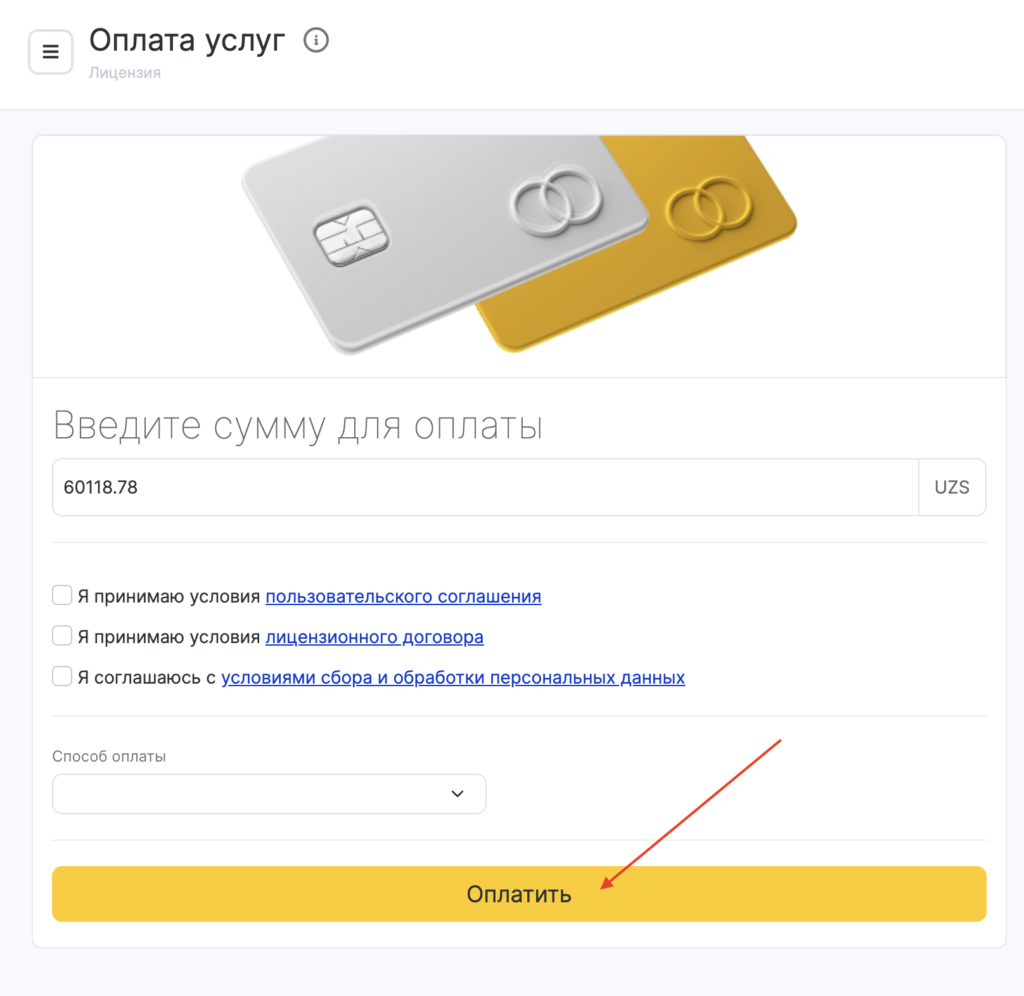This screenshot has width=1024, height=996.
Task: Accept the пользовательского соглашения checkbox
Action: click(62, 596)
